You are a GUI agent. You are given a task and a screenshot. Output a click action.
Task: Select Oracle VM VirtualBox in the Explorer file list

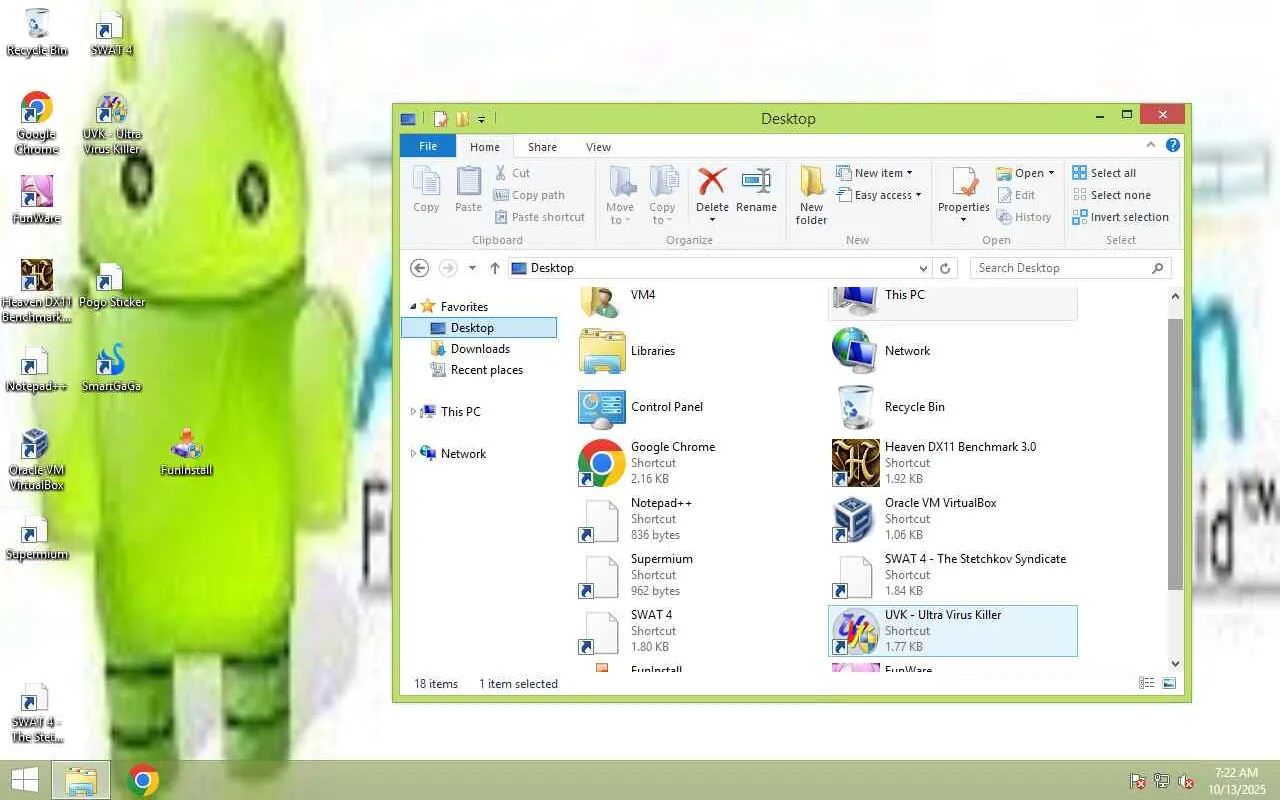(954, 519)
